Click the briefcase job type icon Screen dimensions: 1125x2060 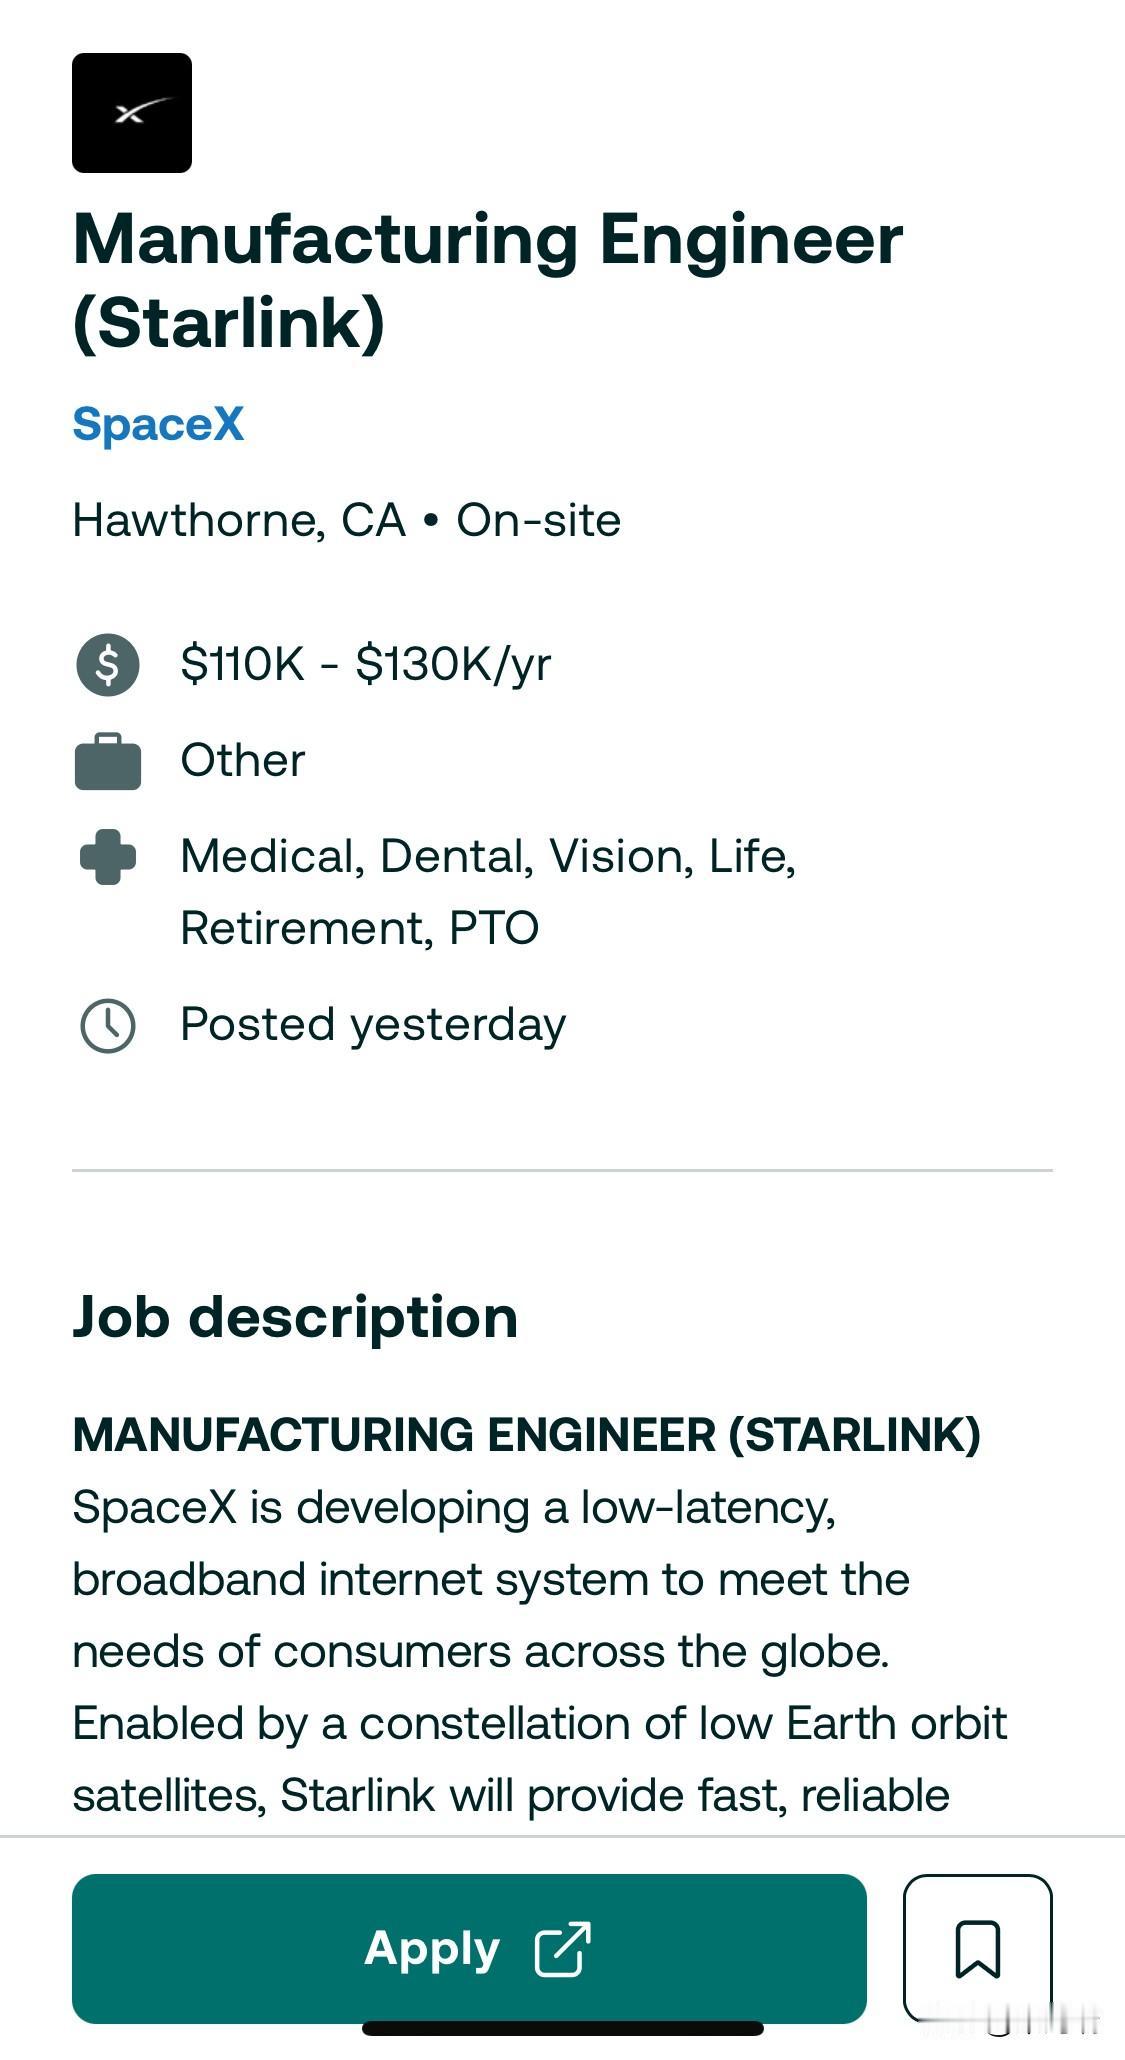tap(108, 762)
